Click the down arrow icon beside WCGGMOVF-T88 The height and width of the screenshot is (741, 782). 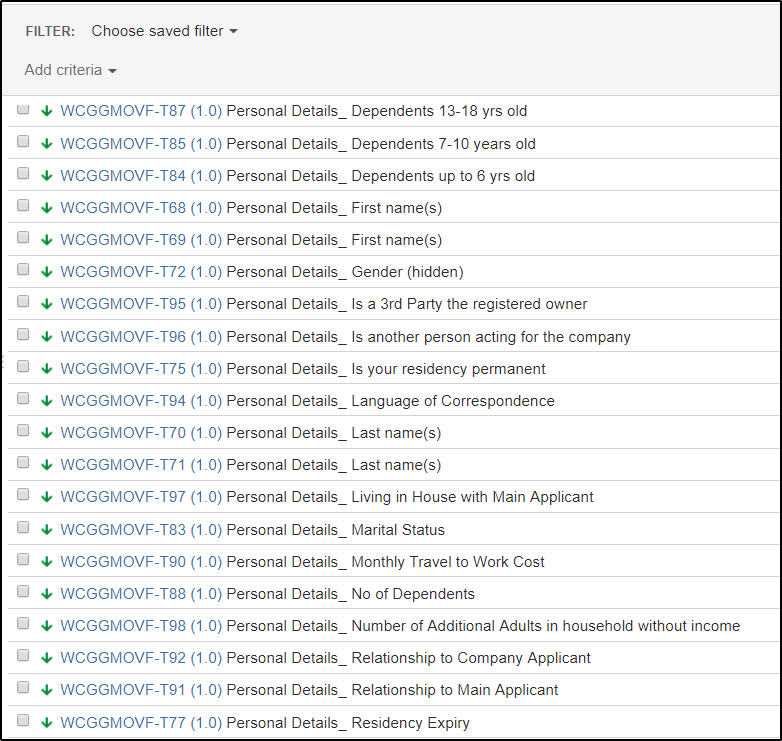point(47,593)
